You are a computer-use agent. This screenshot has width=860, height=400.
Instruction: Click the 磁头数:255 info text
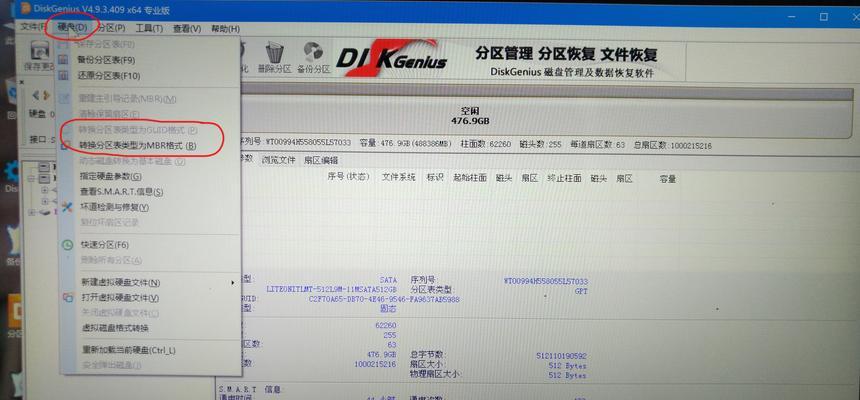coord(540,145)
